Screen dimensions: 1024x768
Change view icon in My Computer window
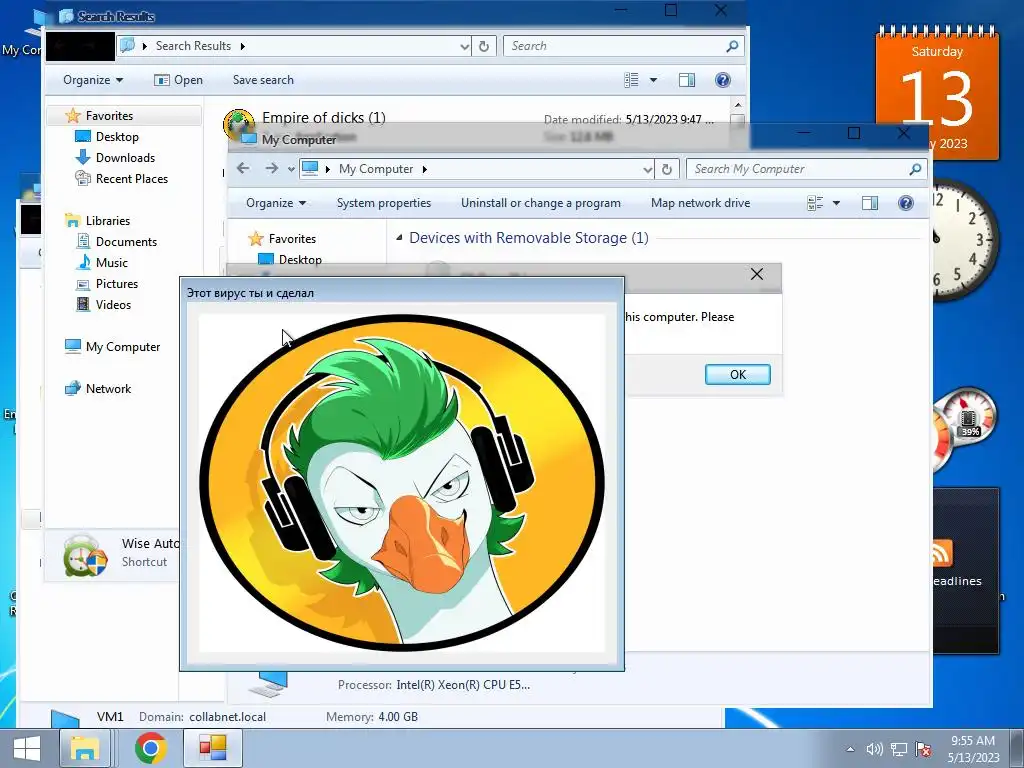[814, 202]
